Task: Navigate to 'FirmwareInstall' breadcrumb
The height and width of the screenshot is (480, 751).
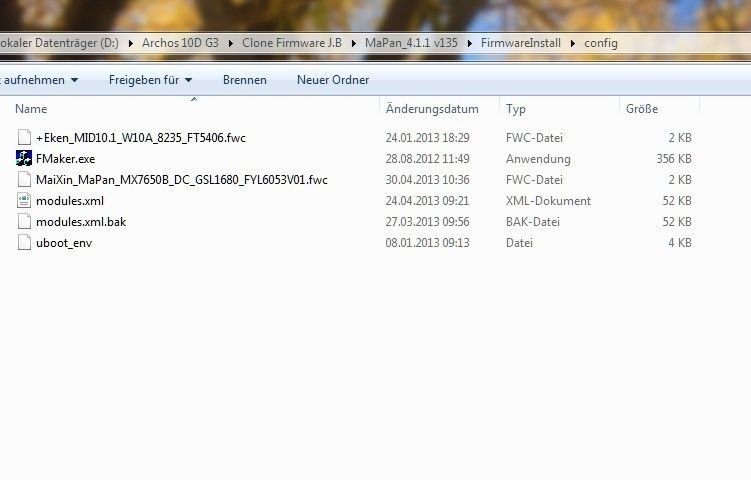Action: (521, 43)
